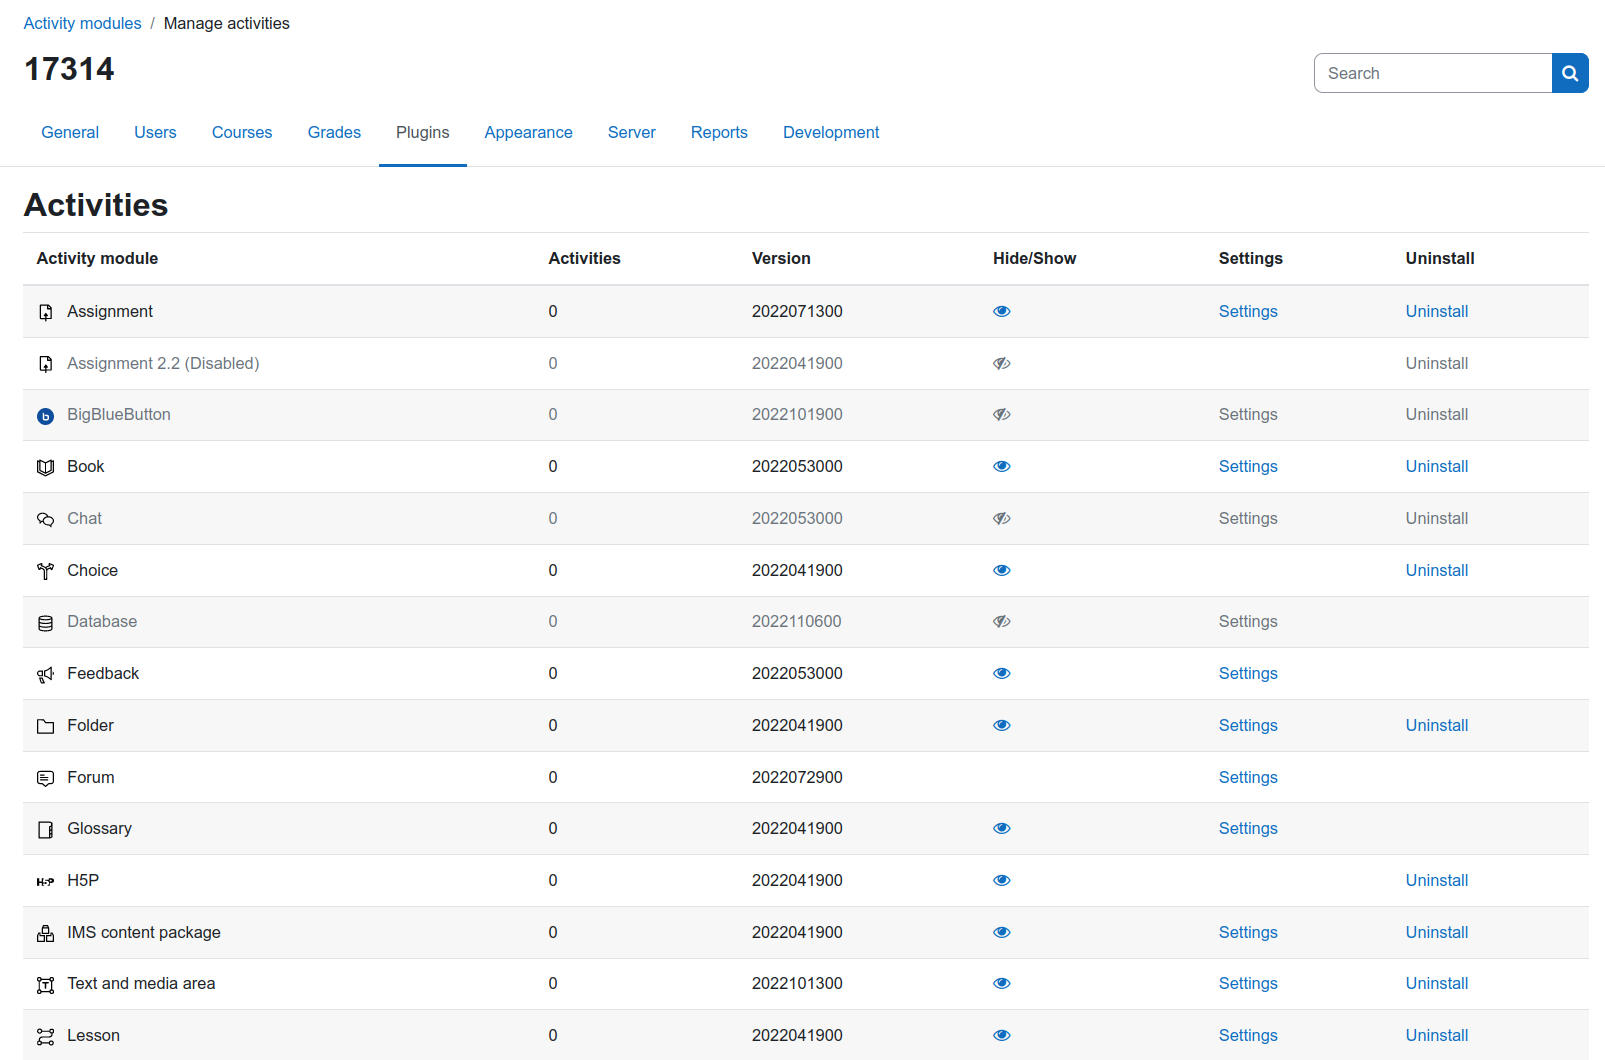Viewport: 1605px width, 1060px height.
Task: Hide the Glossary module
Action: 1001,828
